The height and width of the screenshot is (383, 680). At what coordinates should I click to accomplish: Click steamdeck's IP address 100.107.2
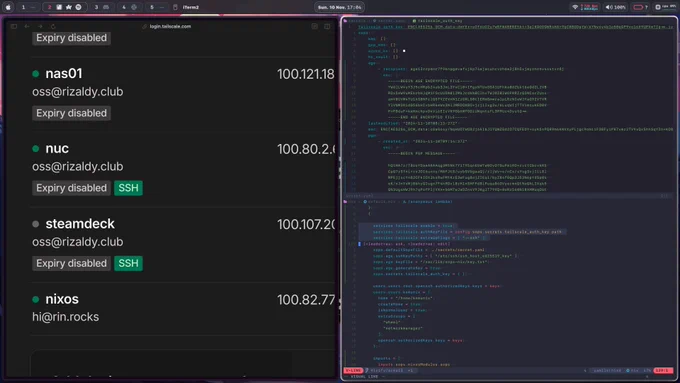tap(306, 224)
